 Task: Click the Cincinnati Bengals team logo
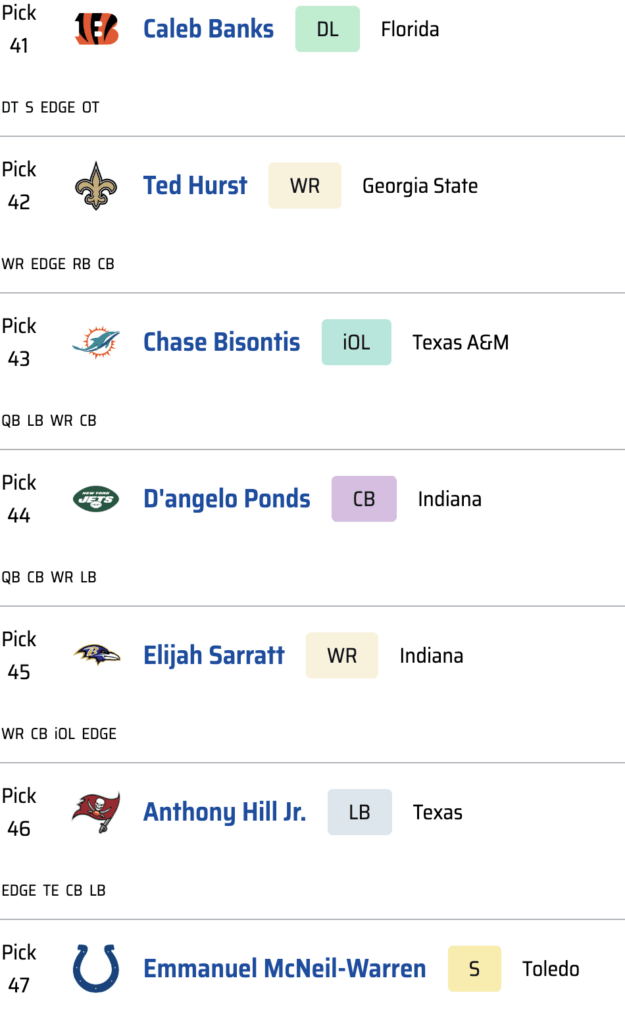[x=96, y=30]
